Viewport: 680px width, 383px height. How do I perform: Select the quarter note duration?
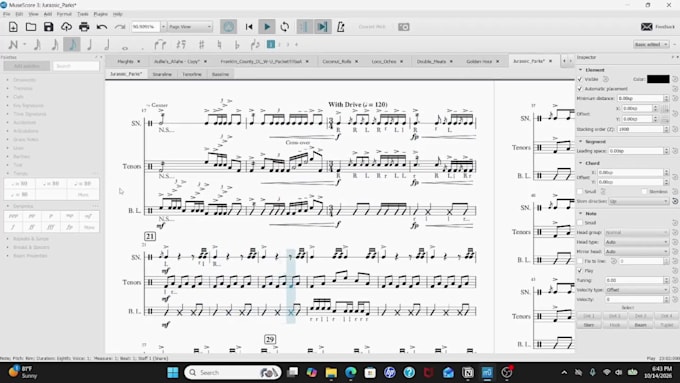[x=90, y=44]
